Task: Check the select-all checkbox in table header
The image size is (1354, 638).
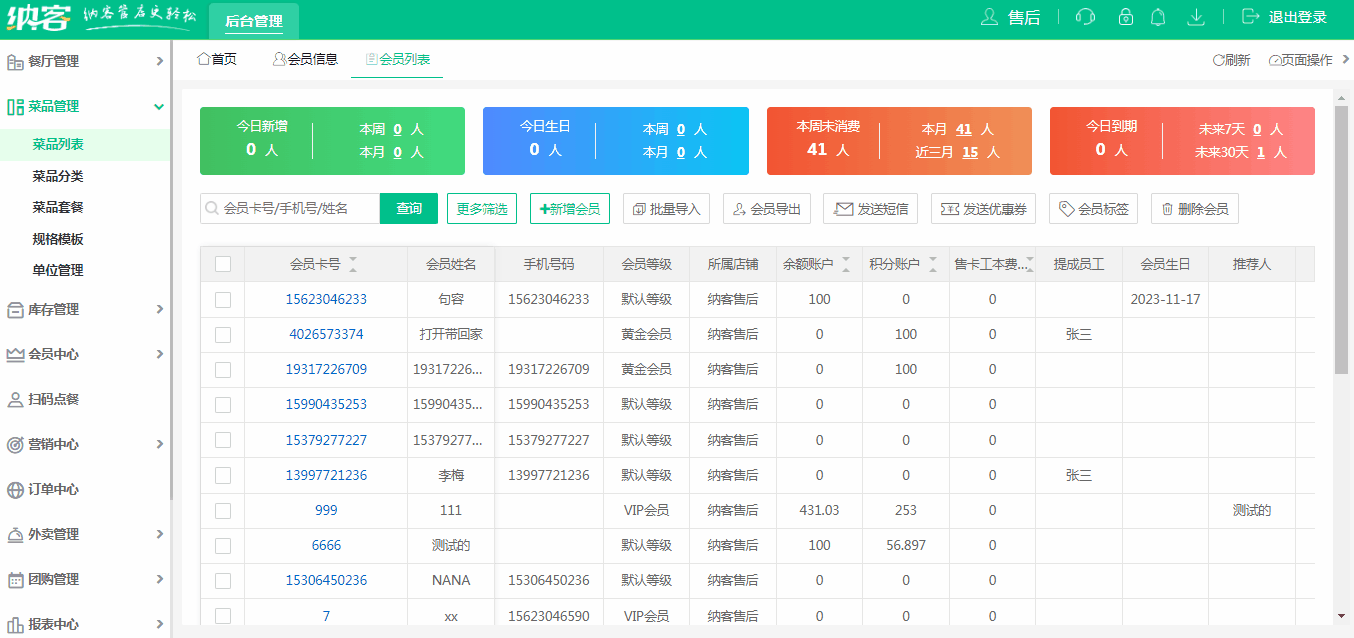Action: click(x=222, y=263)
